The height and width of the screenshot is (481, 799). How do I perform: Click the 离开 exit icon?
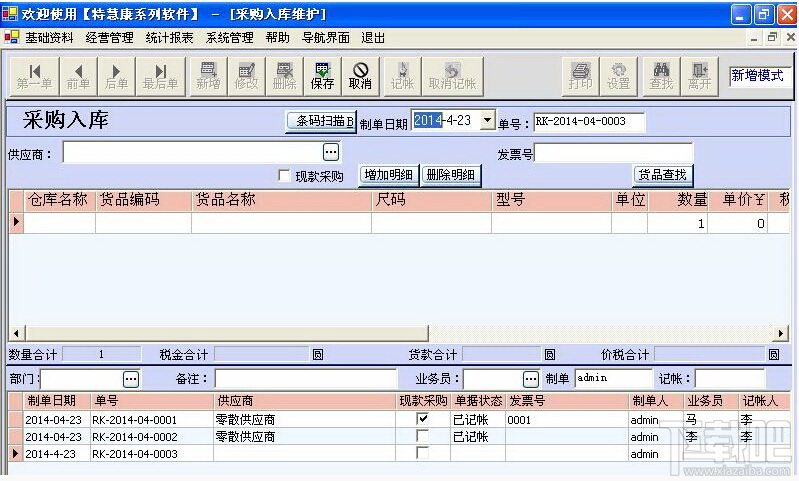click(x=699, y=76)
